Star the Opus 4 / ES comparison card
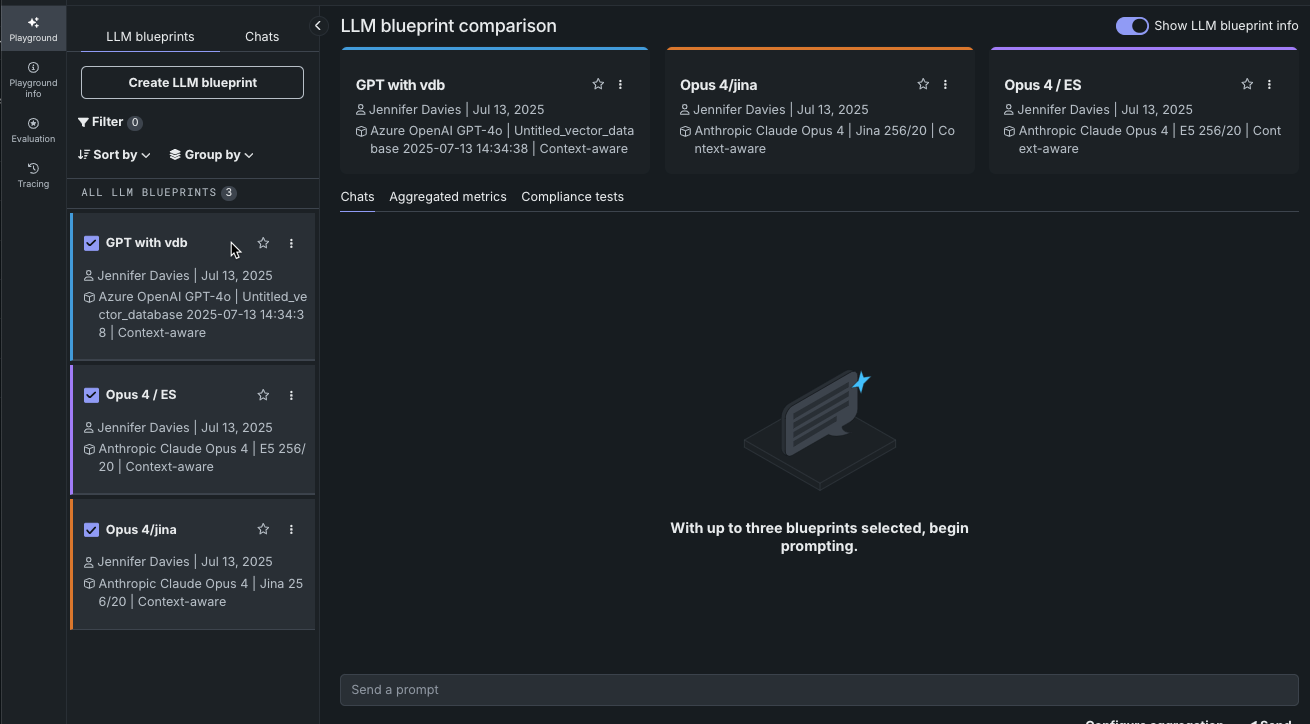This screenshot has width=1310, height=724. point(1247,85)
